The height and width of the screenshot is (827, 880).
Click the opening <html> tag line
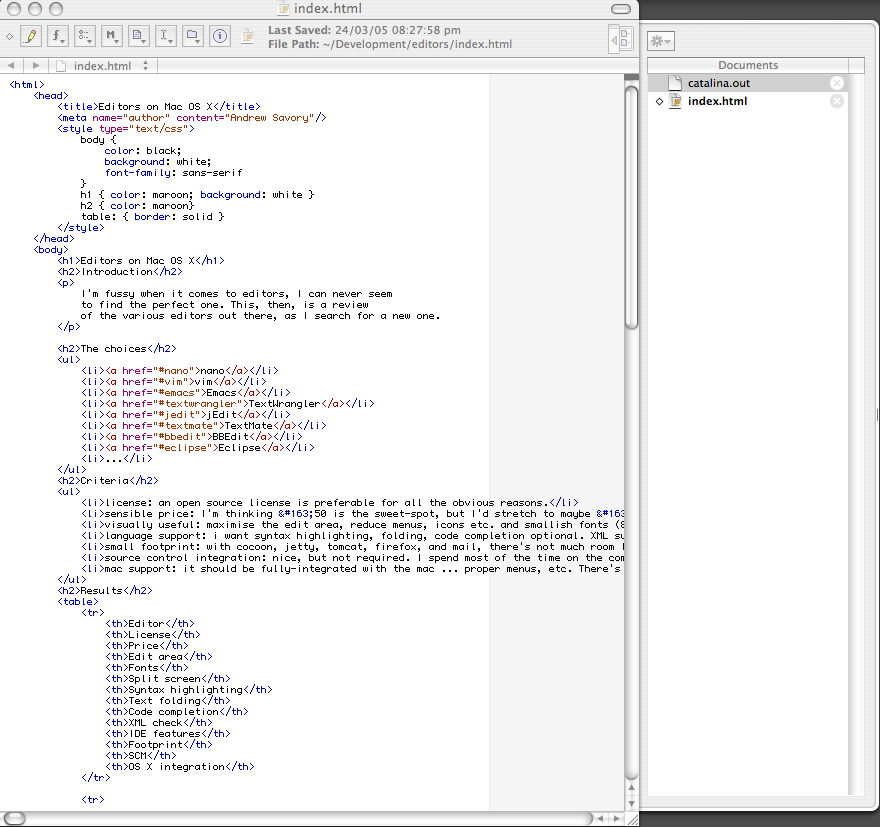coord(27,85)
